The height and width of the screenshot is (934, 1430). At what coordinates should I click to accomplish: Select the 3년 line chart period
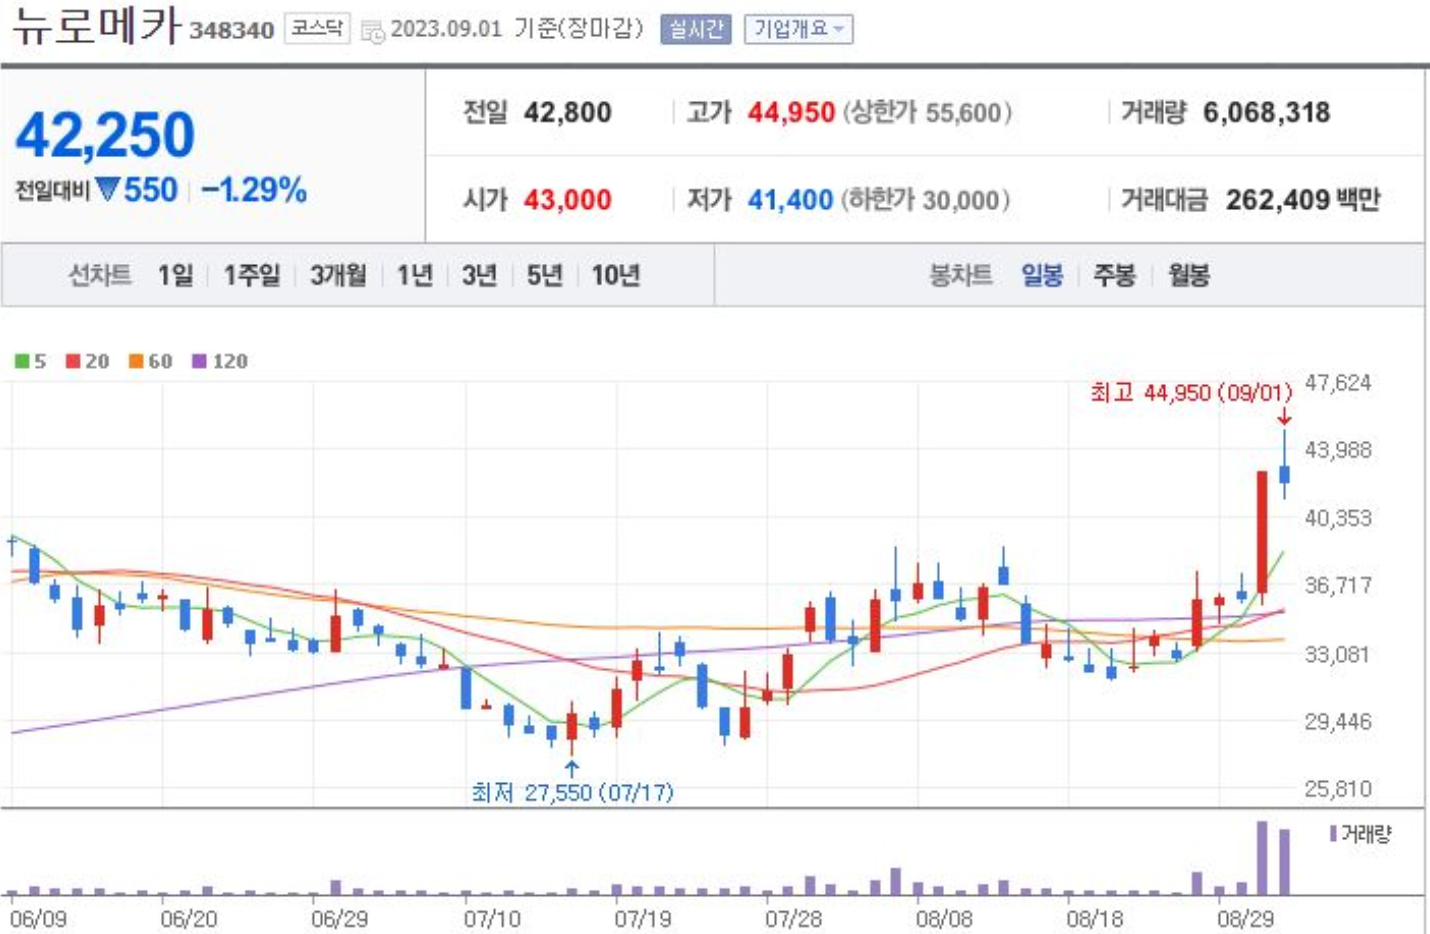[x=480, y=275]
